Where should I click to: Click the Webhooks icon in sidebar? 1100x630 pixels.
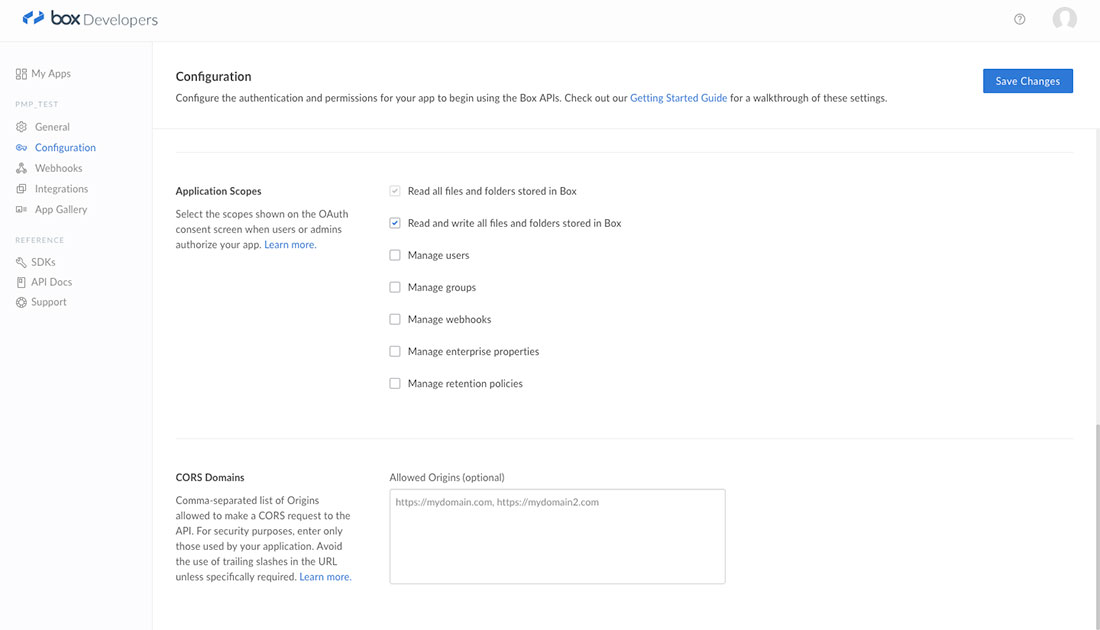tap(21, 168)
